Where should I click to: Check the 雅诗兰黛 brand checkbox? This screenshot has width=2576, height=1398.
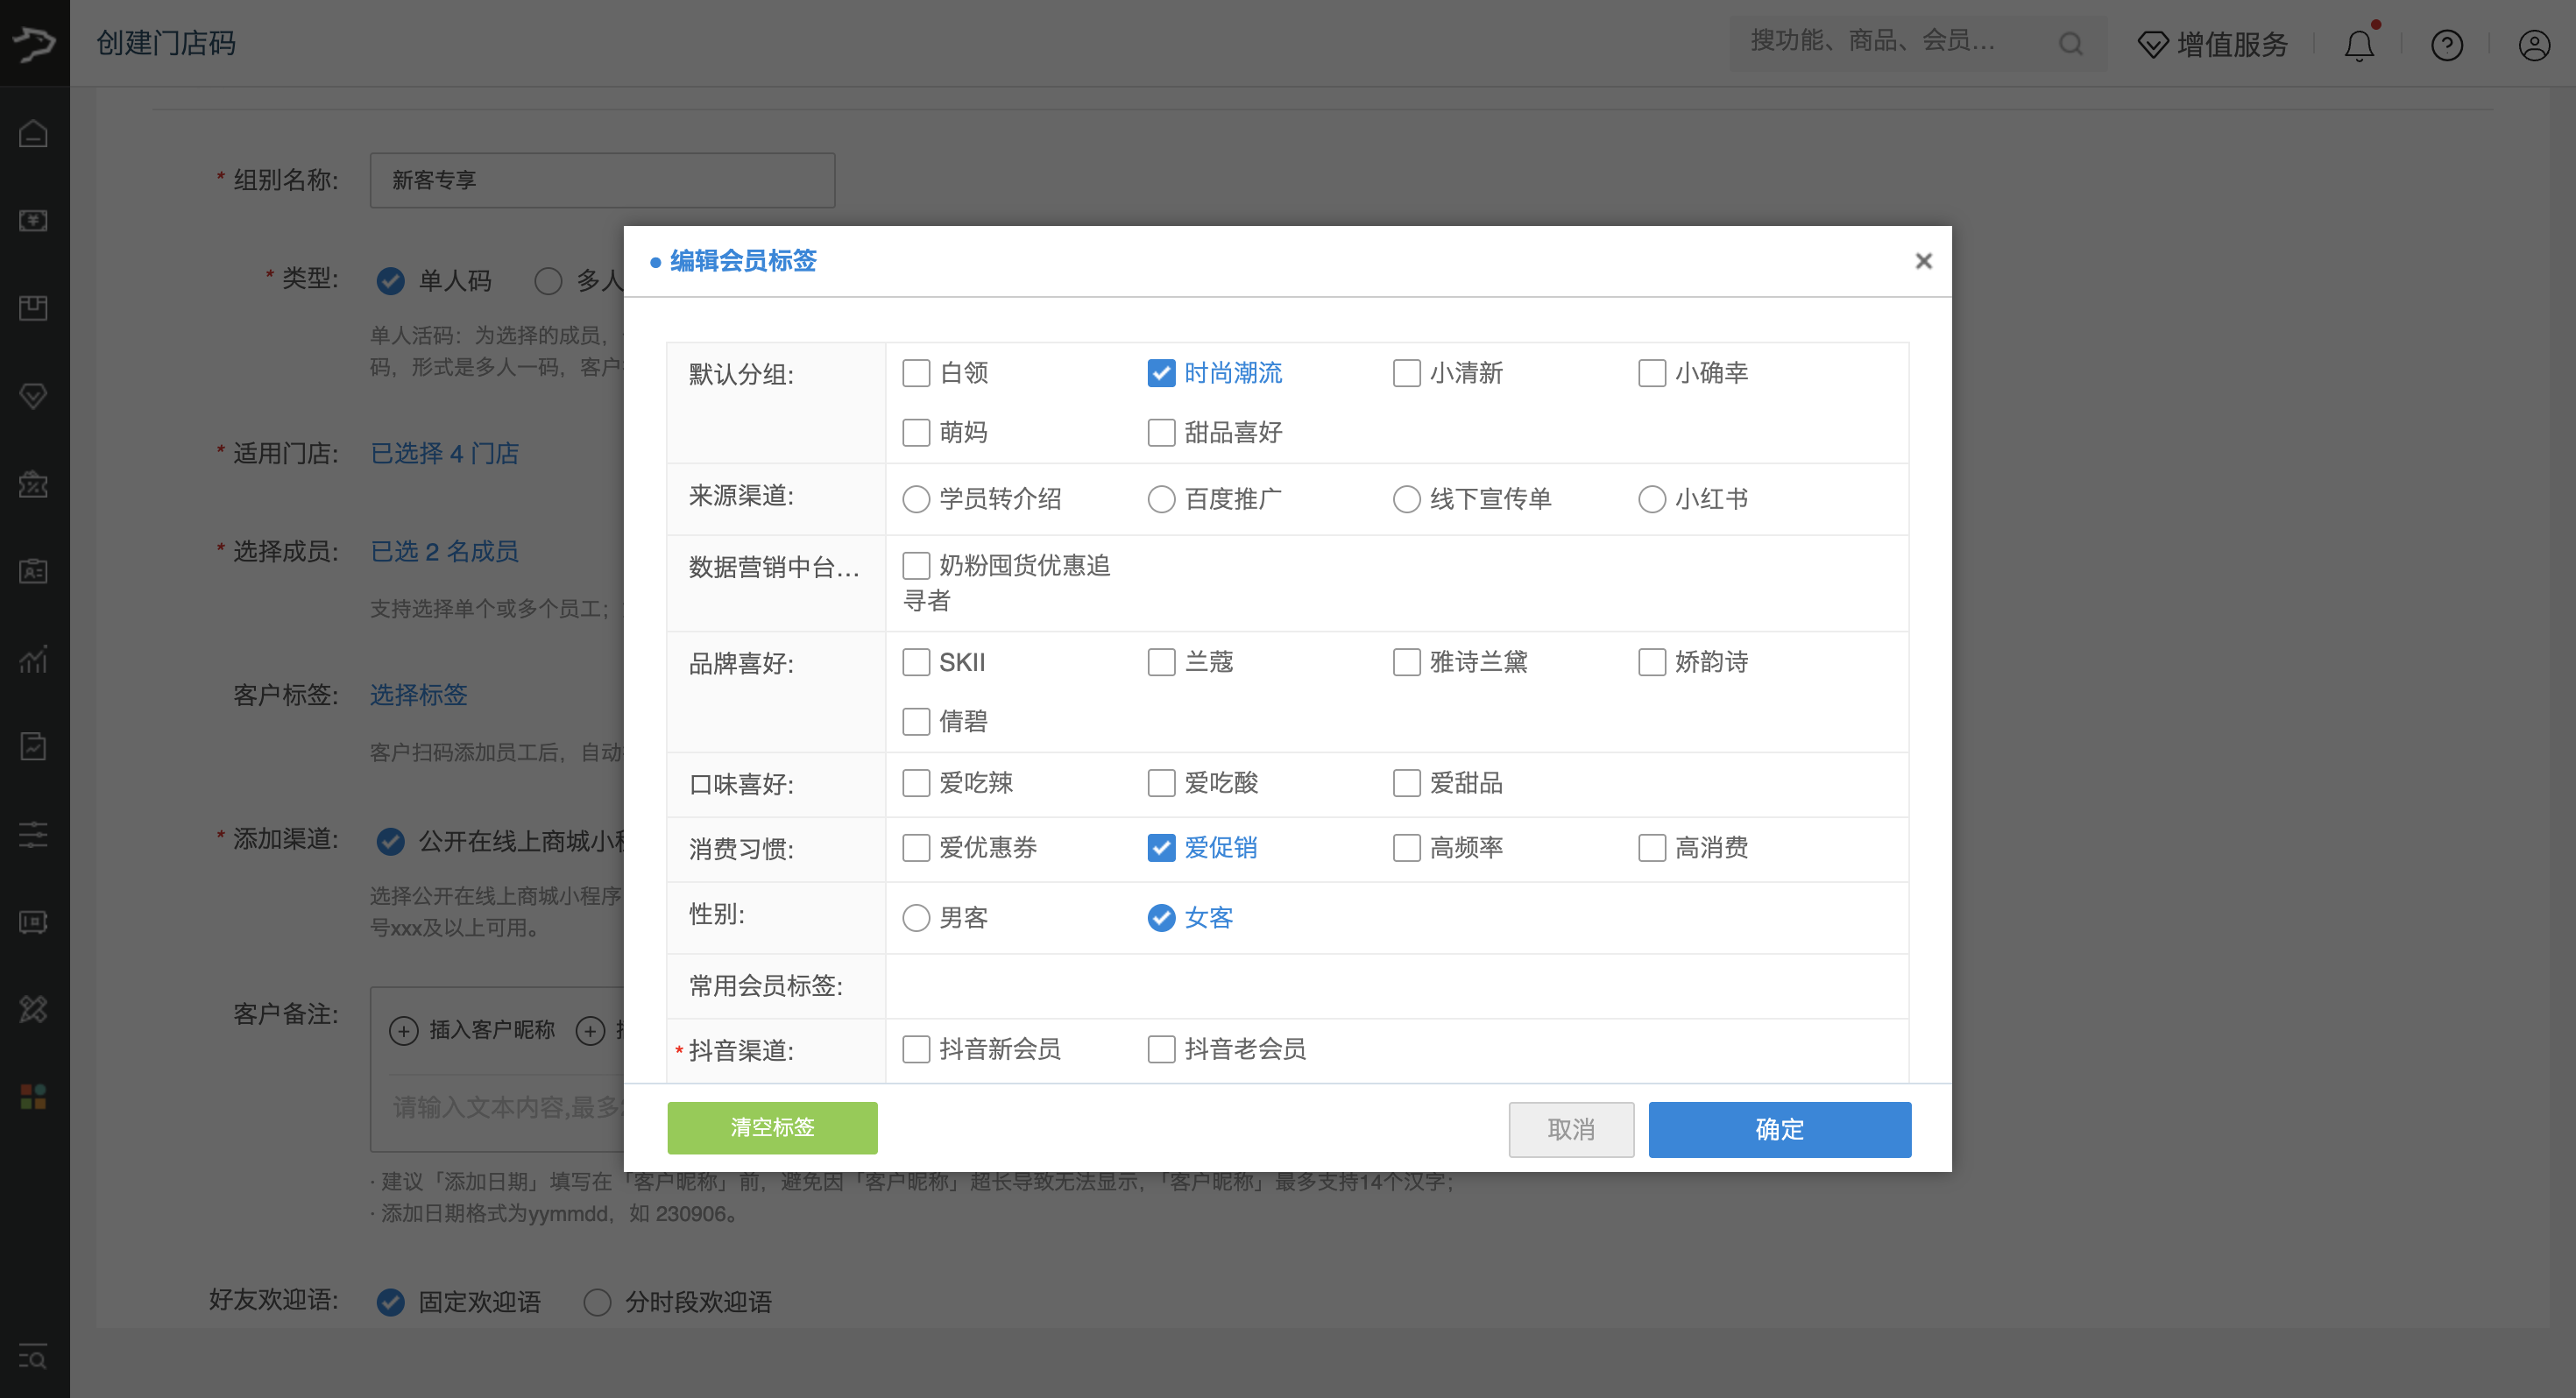(1406, 662)
